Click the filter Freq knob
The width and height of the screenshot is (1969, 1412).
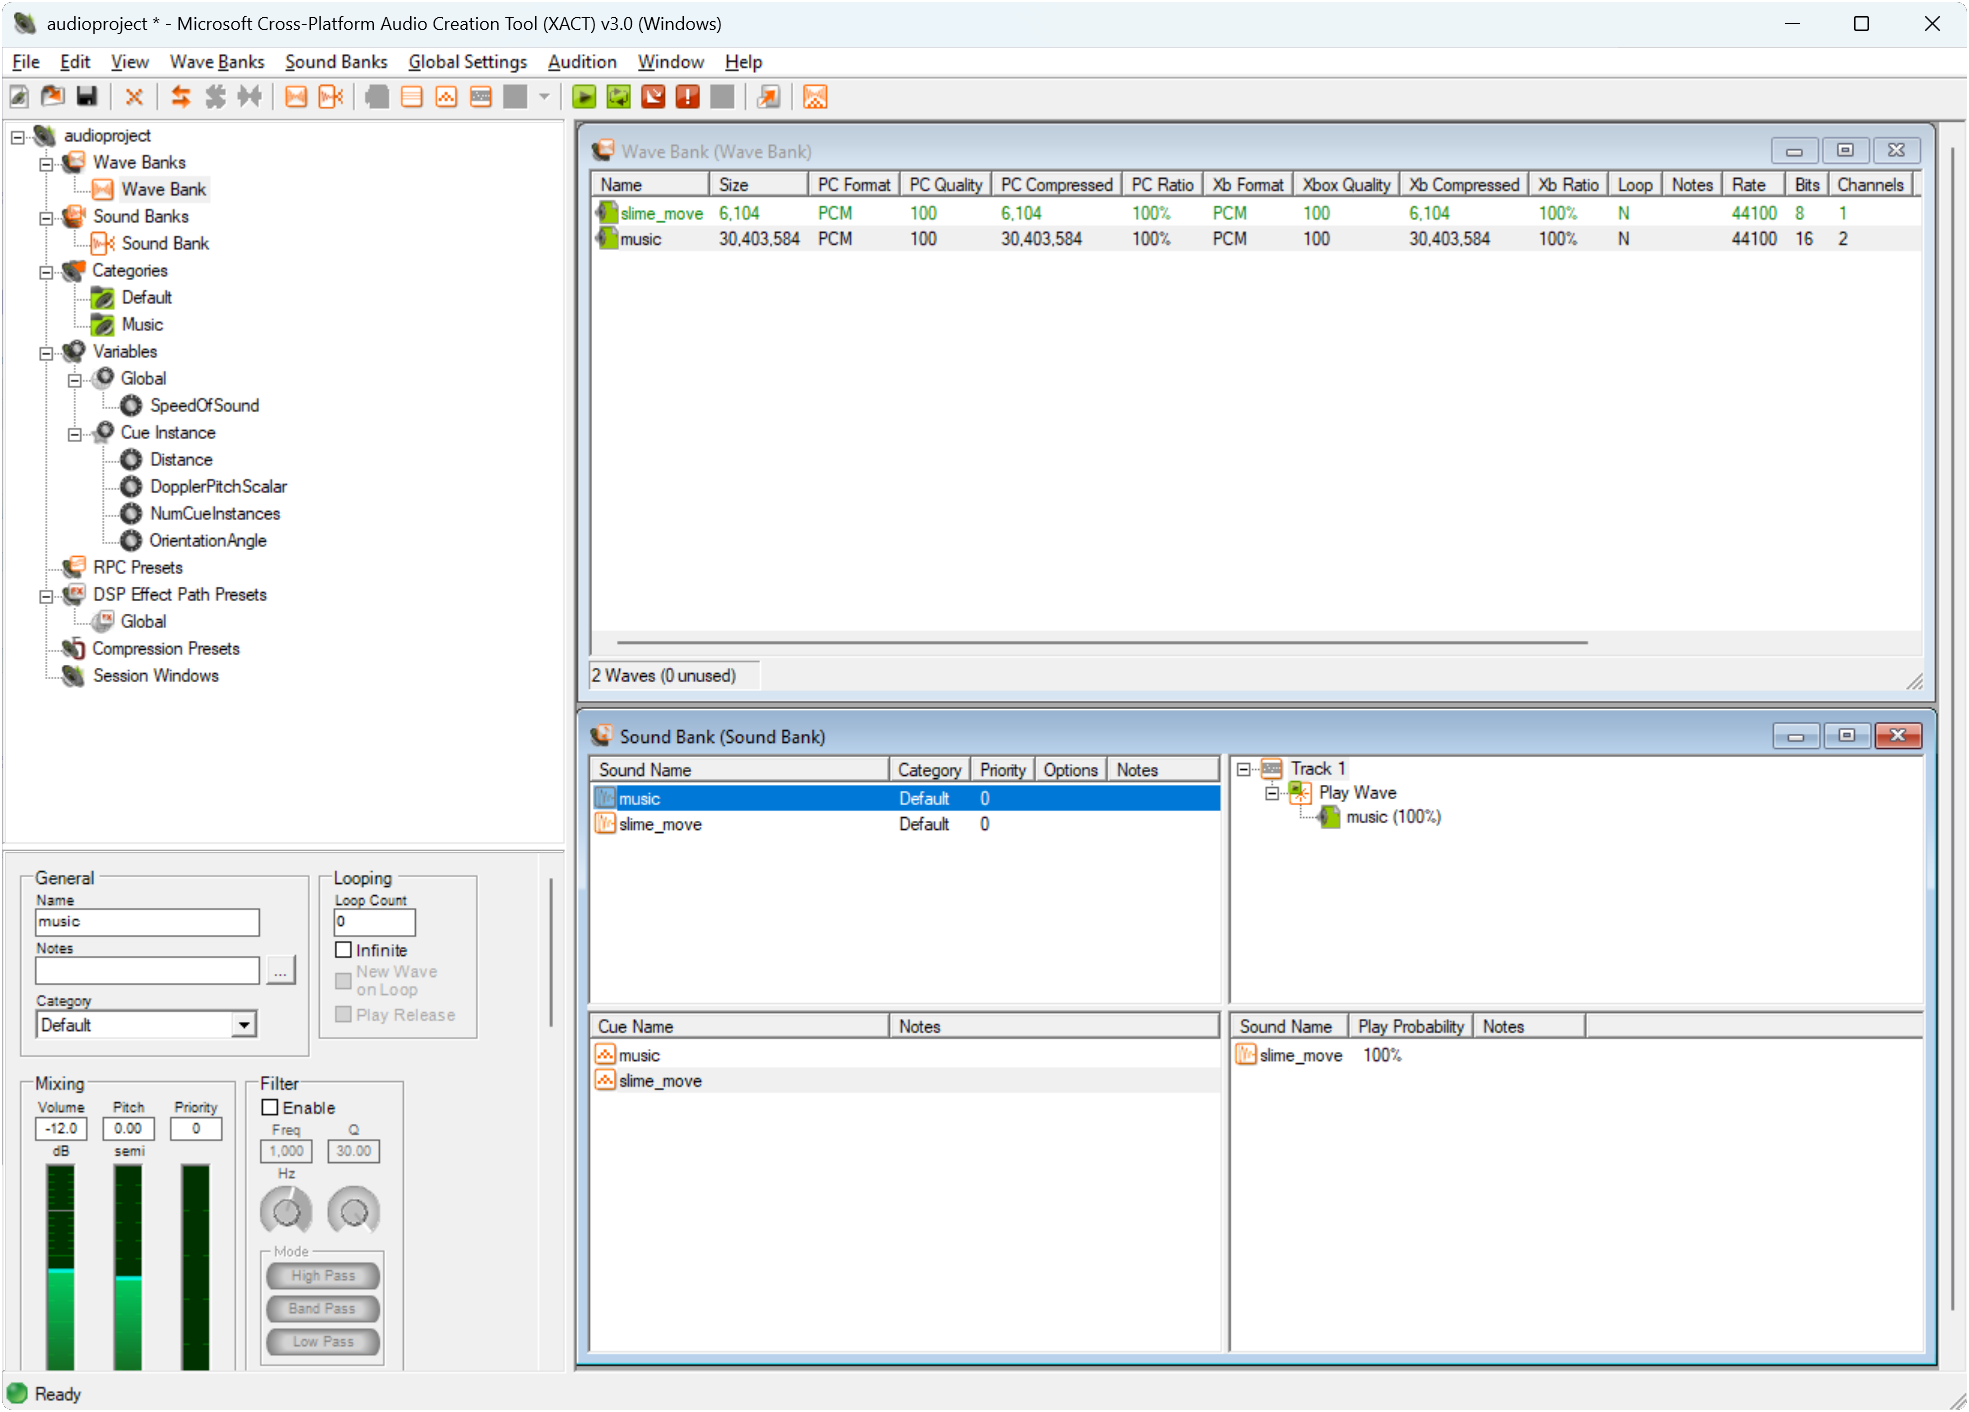(286, 1210)
